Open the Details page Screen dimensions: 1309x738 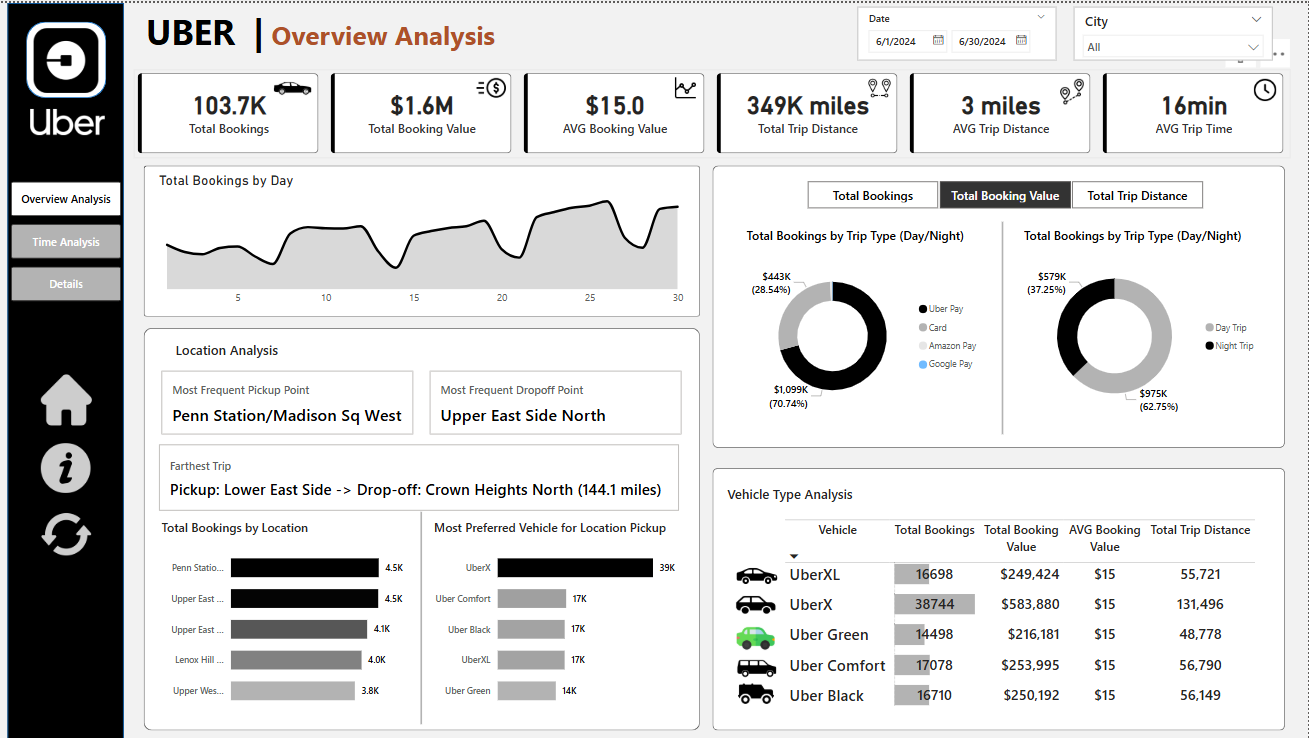[x=64, y=283]
